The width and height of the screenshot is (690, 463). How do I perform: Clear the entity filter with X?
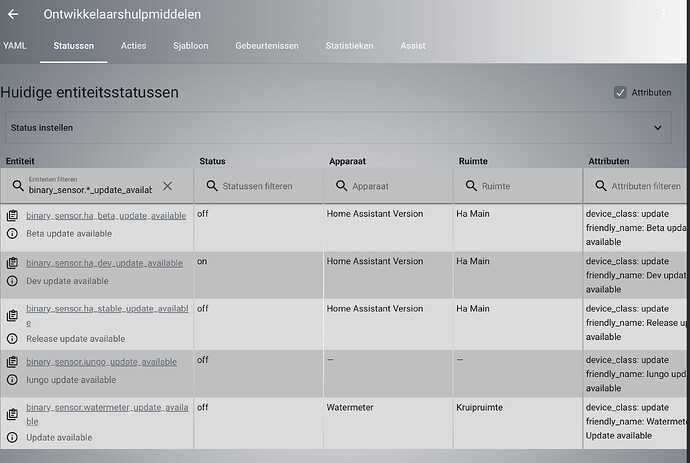pyautogui.click(x=167, y=186)
